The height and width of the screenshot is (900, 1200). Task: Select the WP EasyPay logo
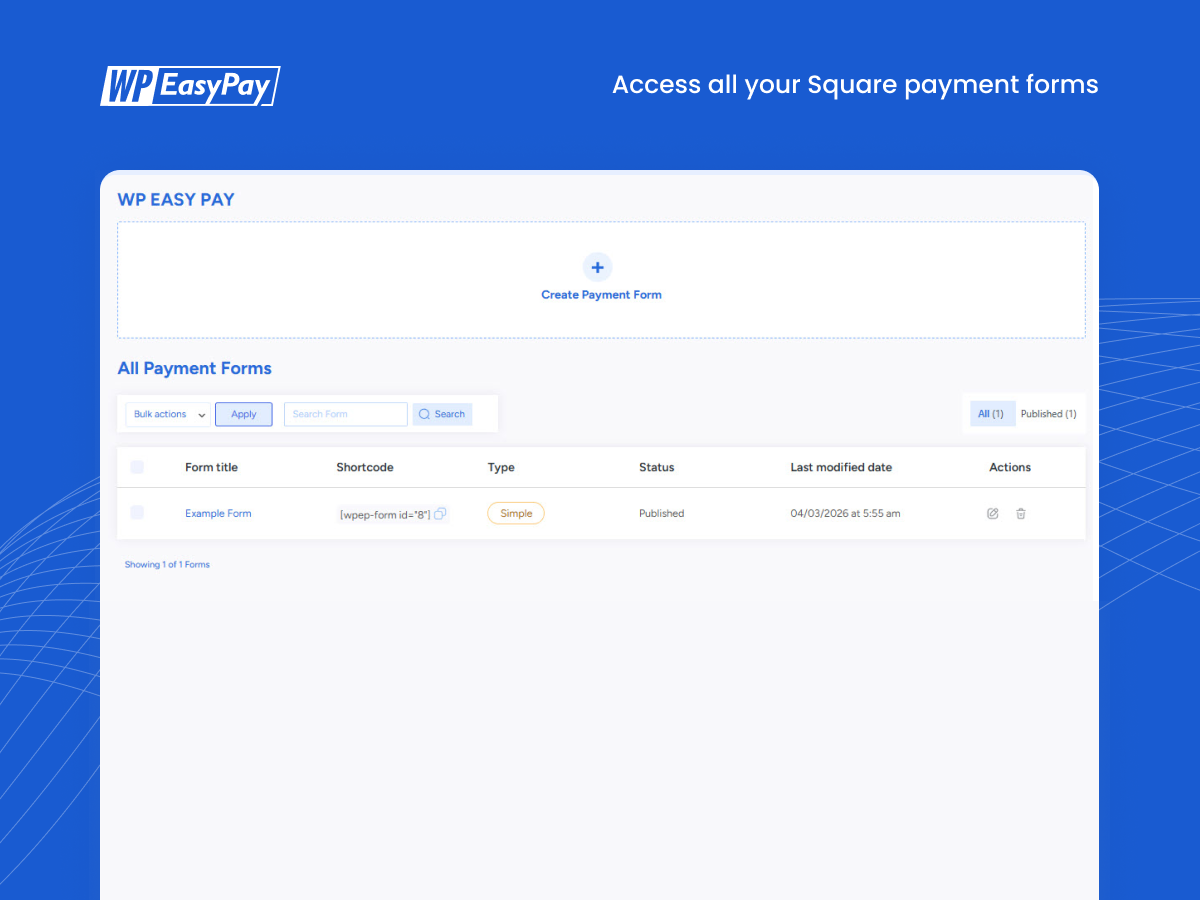[189, 85]
